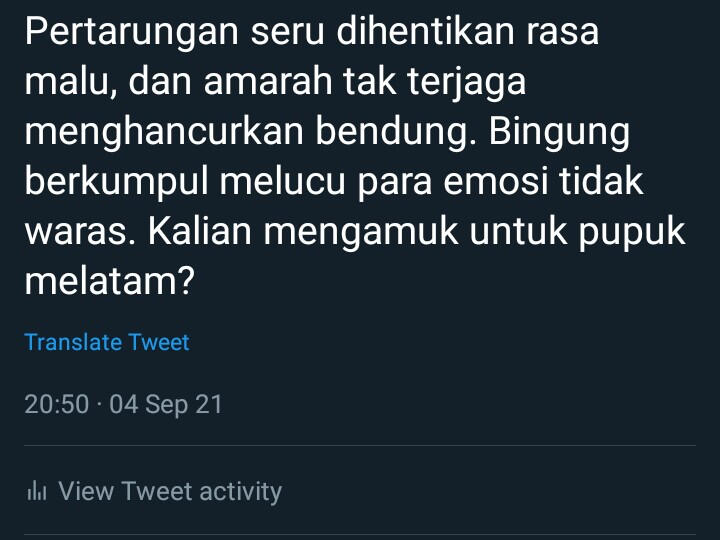Open the Tweet activity bar chart icon
Screen dimensions: 720x540
click(37, 490)
